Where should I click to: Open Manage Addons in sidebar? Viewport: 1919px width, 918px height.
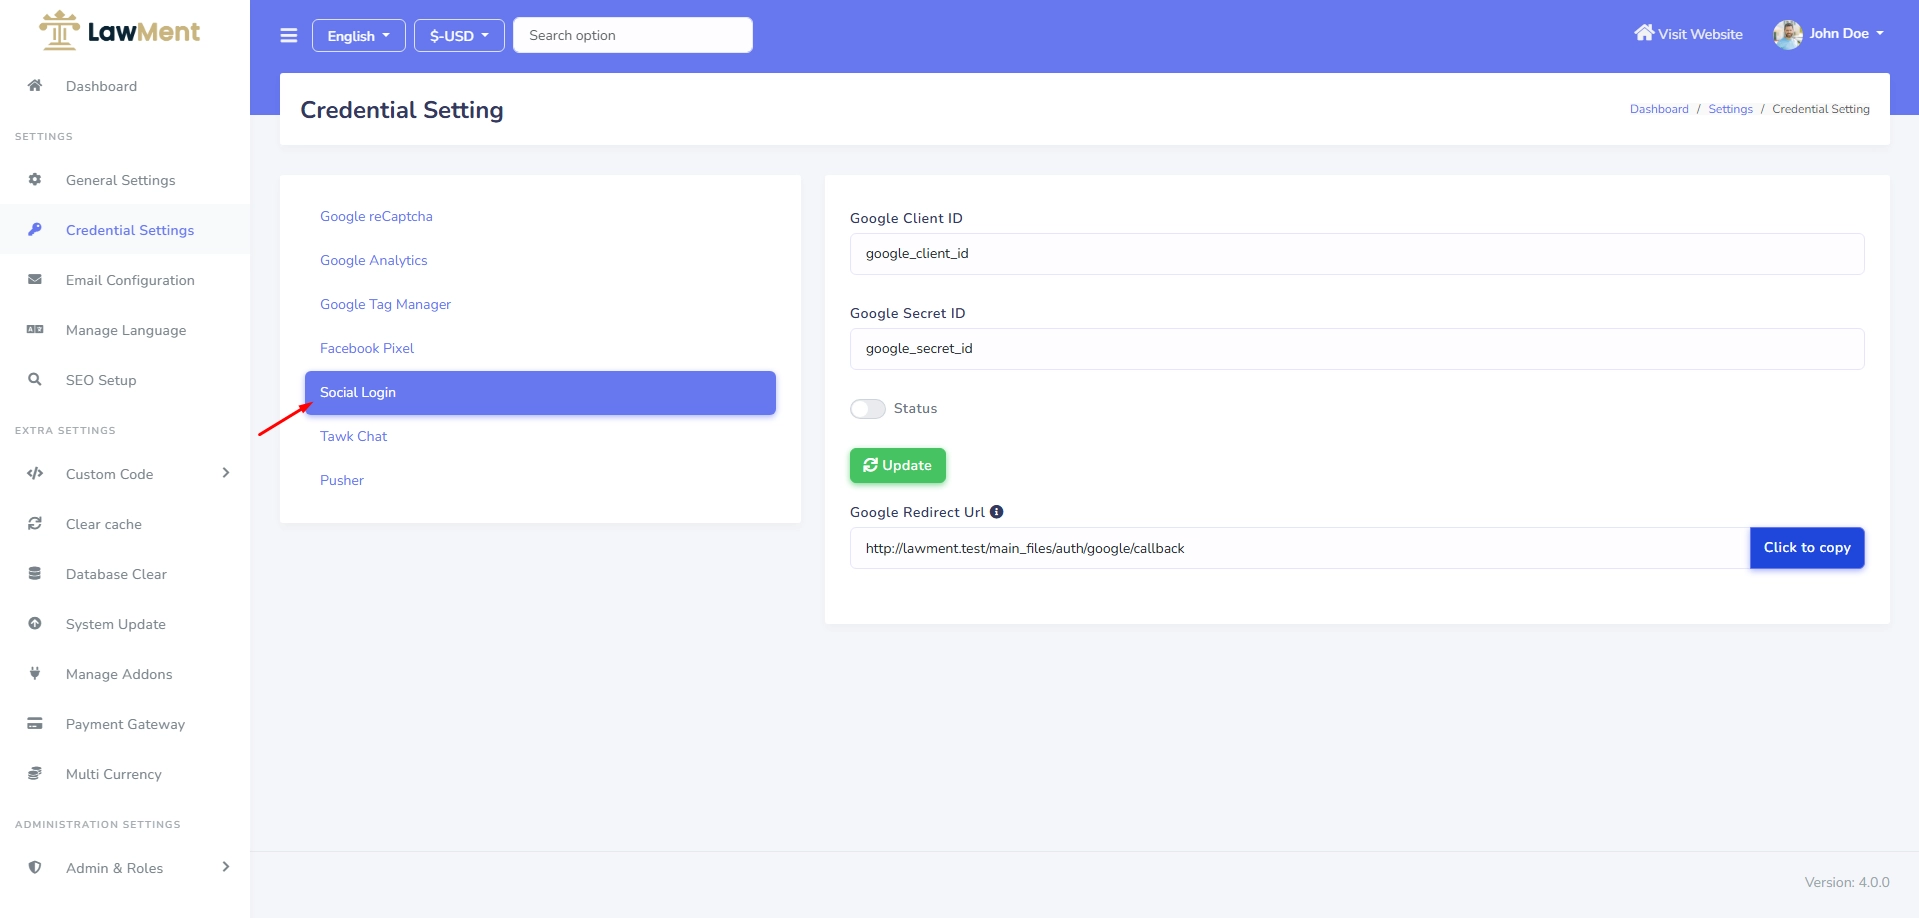coord(125,674)
